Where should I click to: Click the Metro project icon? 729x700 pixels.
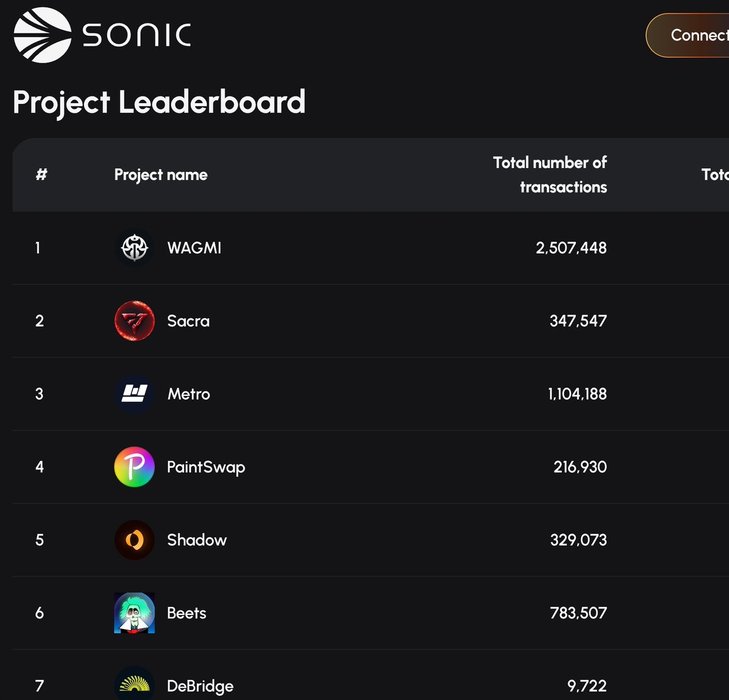134,394
